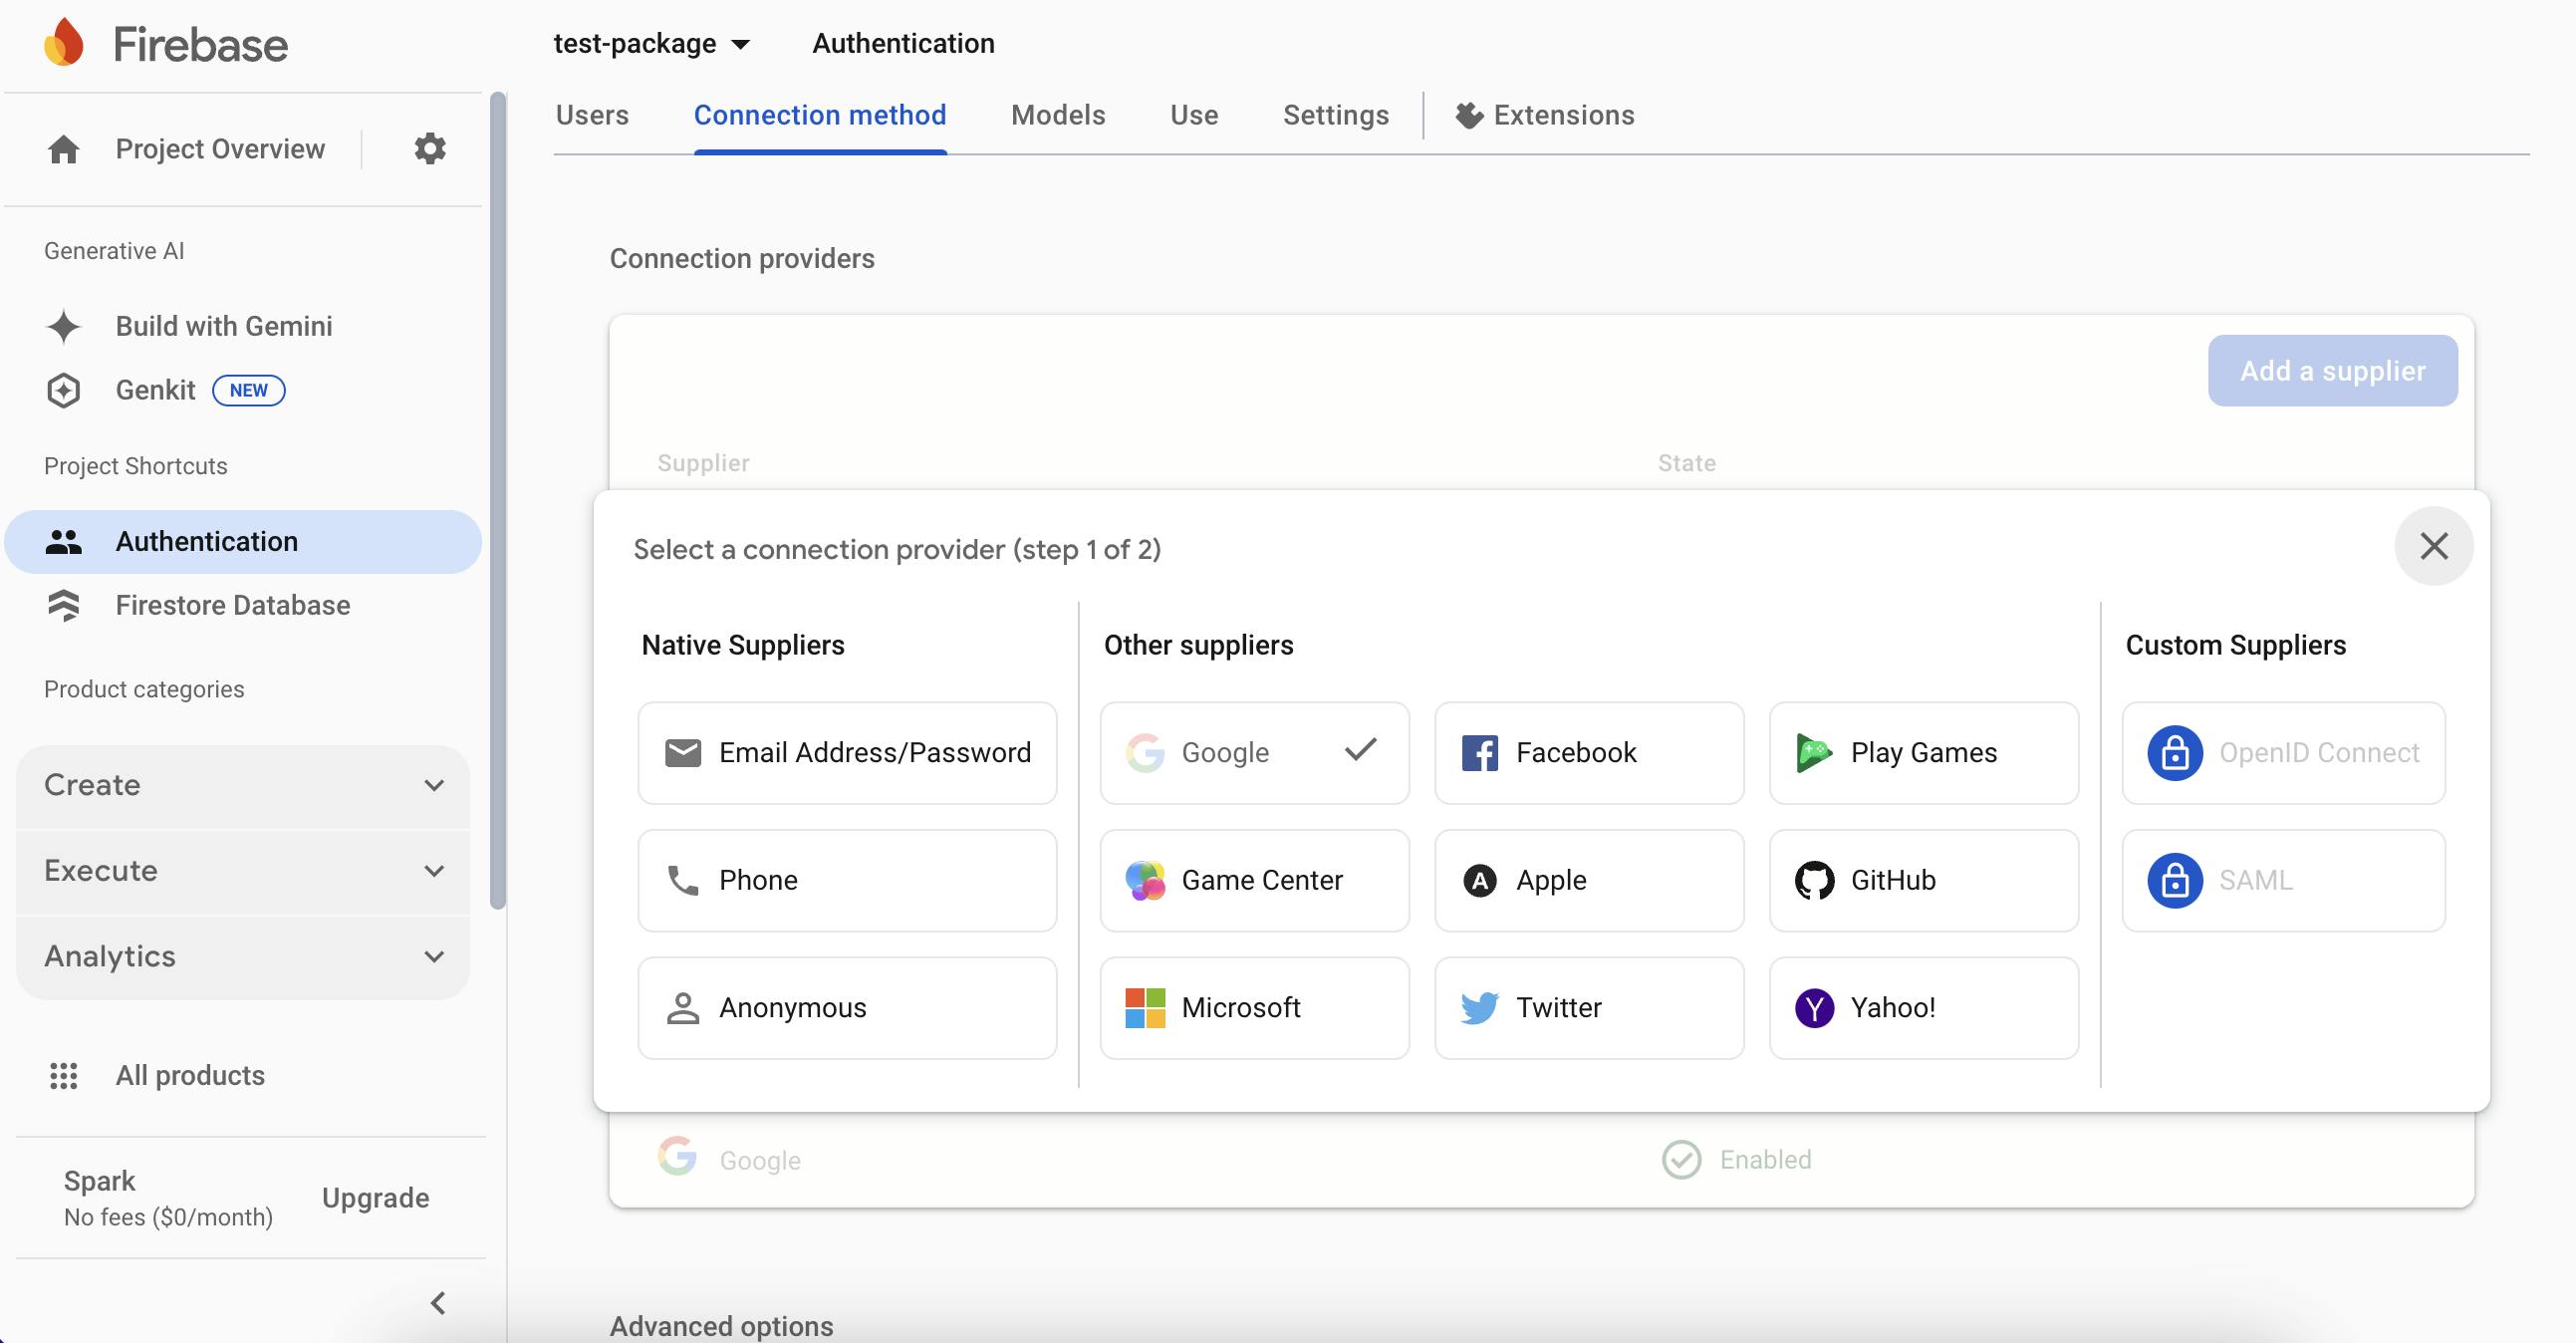Open the Project Overview link

click(220, 149)
